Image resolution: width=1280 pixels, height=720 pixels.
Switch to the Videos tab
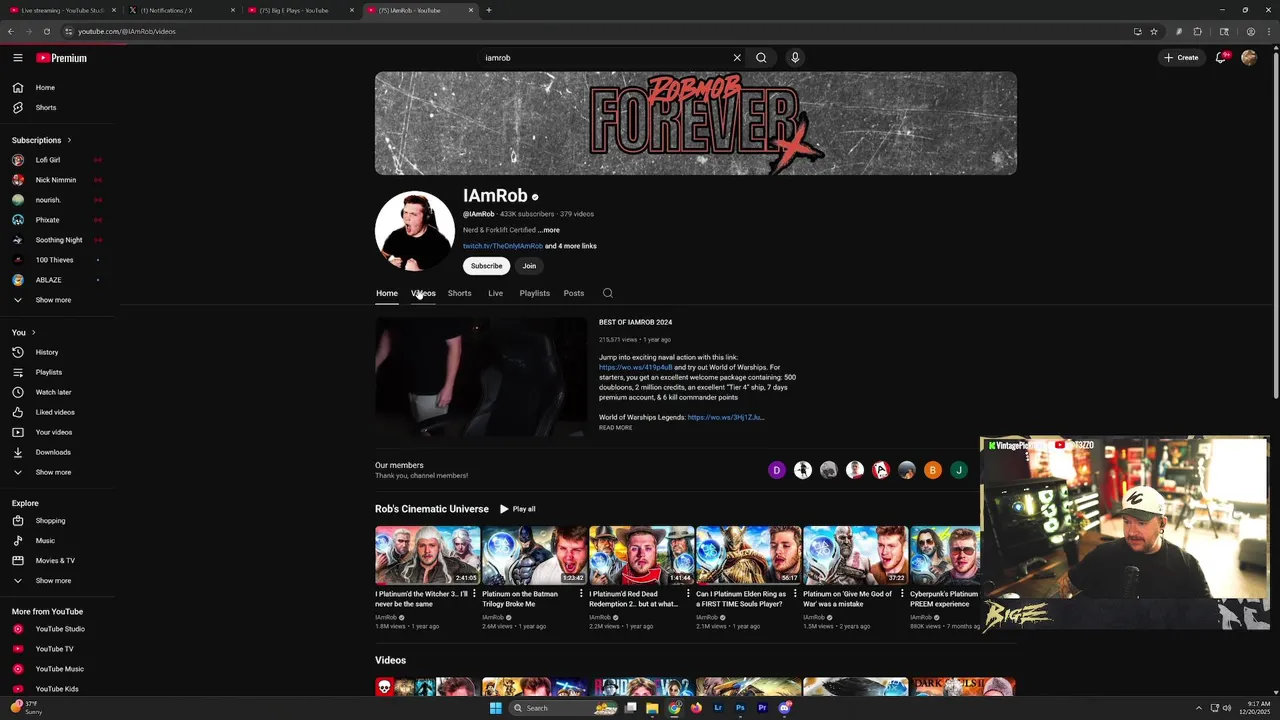[x=423, y=293]
